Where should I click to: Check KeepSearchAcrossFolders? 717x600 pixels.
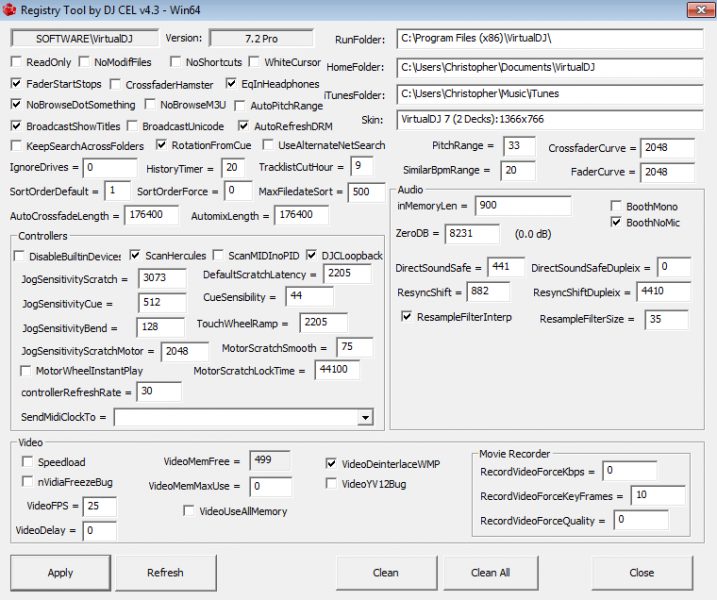(16, 146)
